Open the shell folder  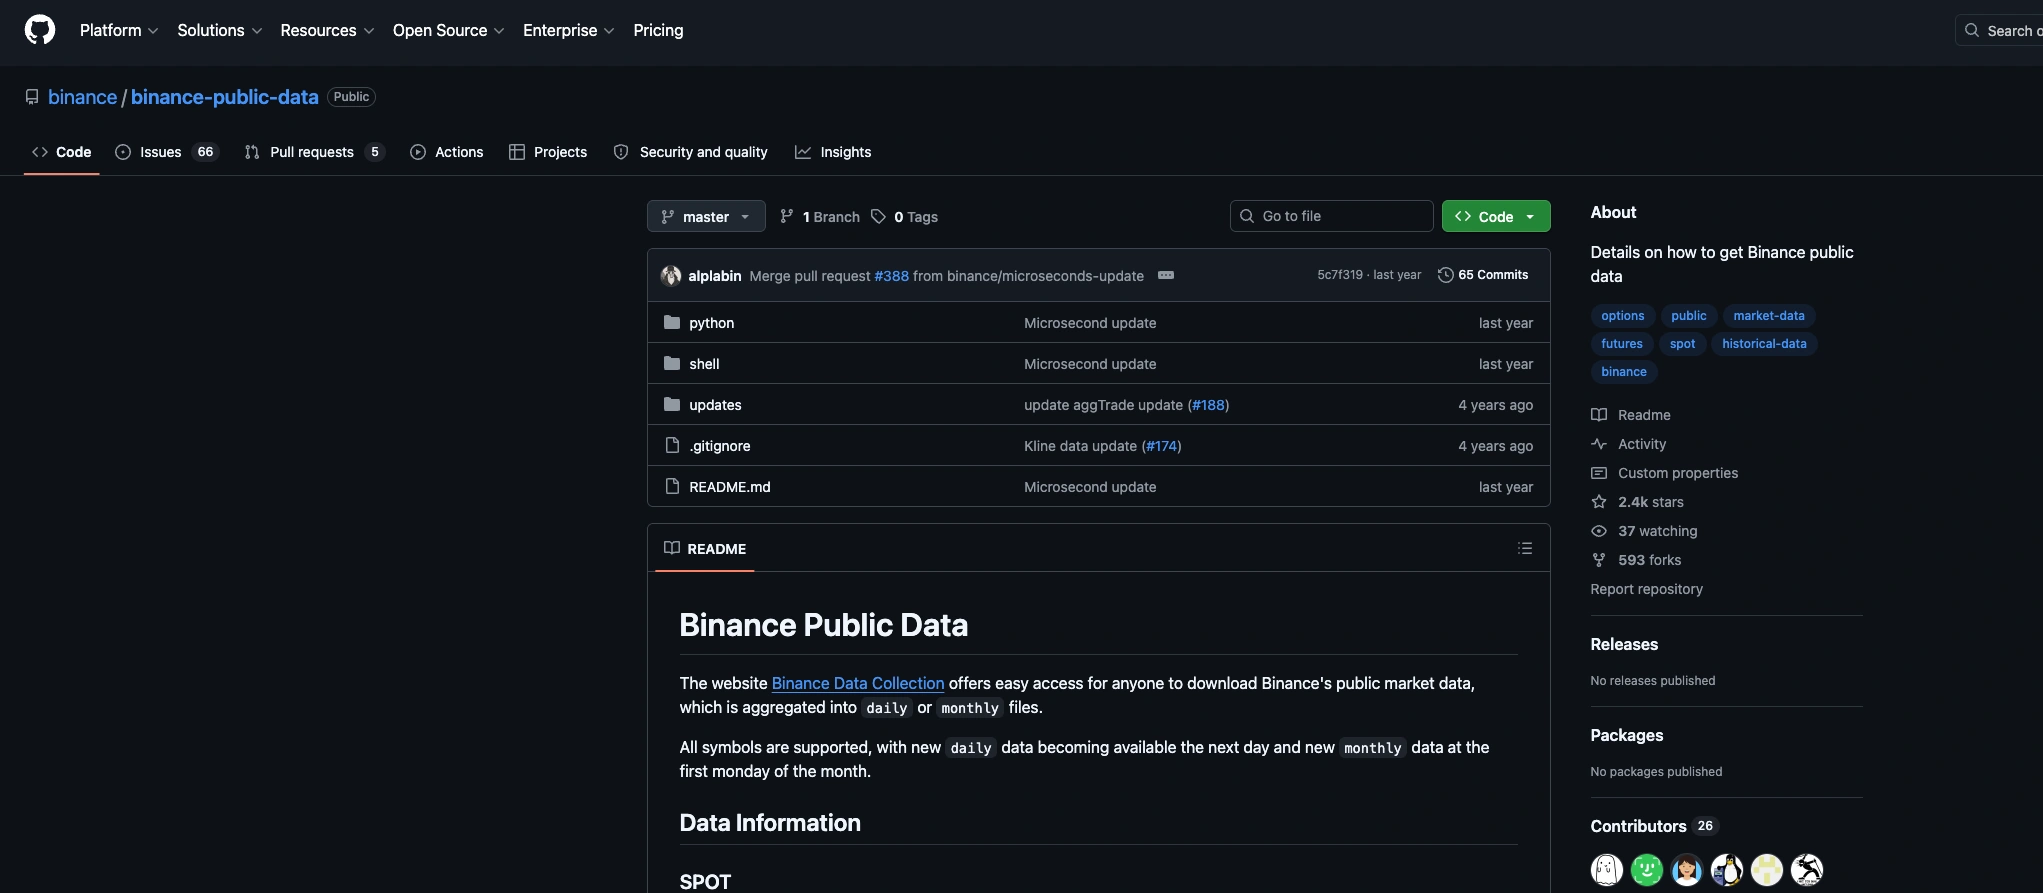[x=704, y=364]
